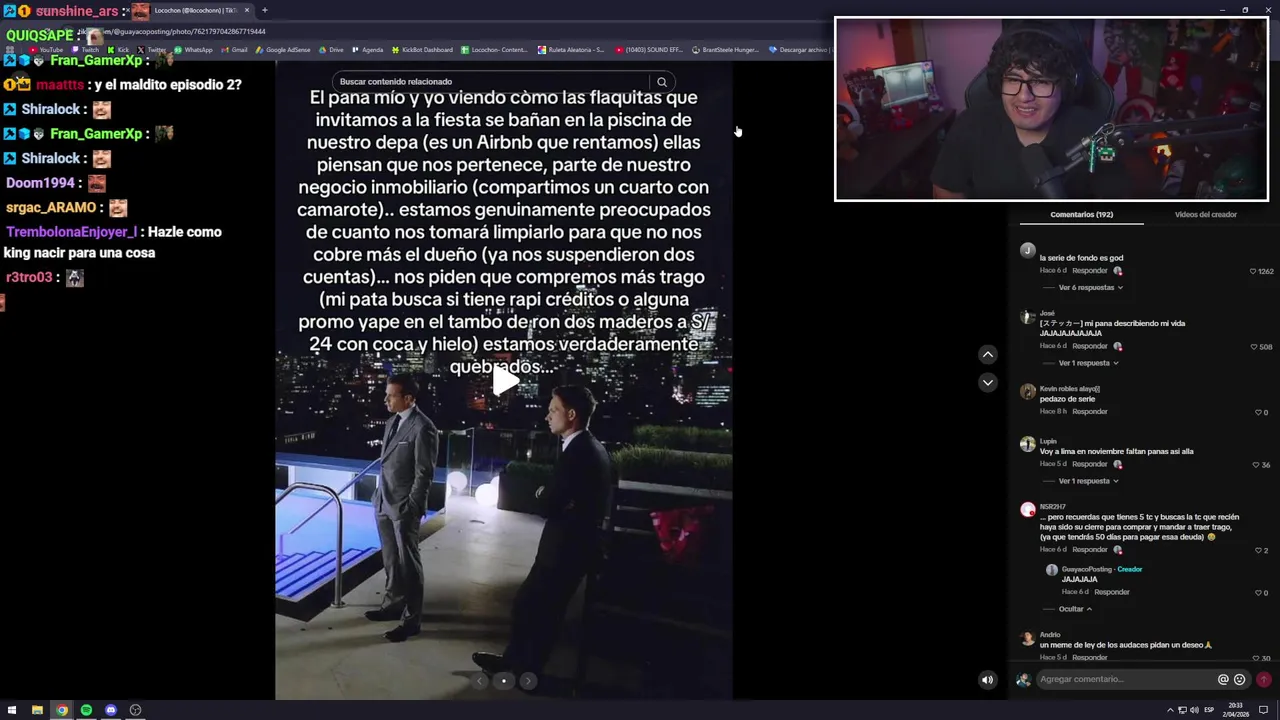Like Kevin robles' comment 'pedazo de serie'
1280x720 pixels.
pyautogui.click(x=1258, y=412)
